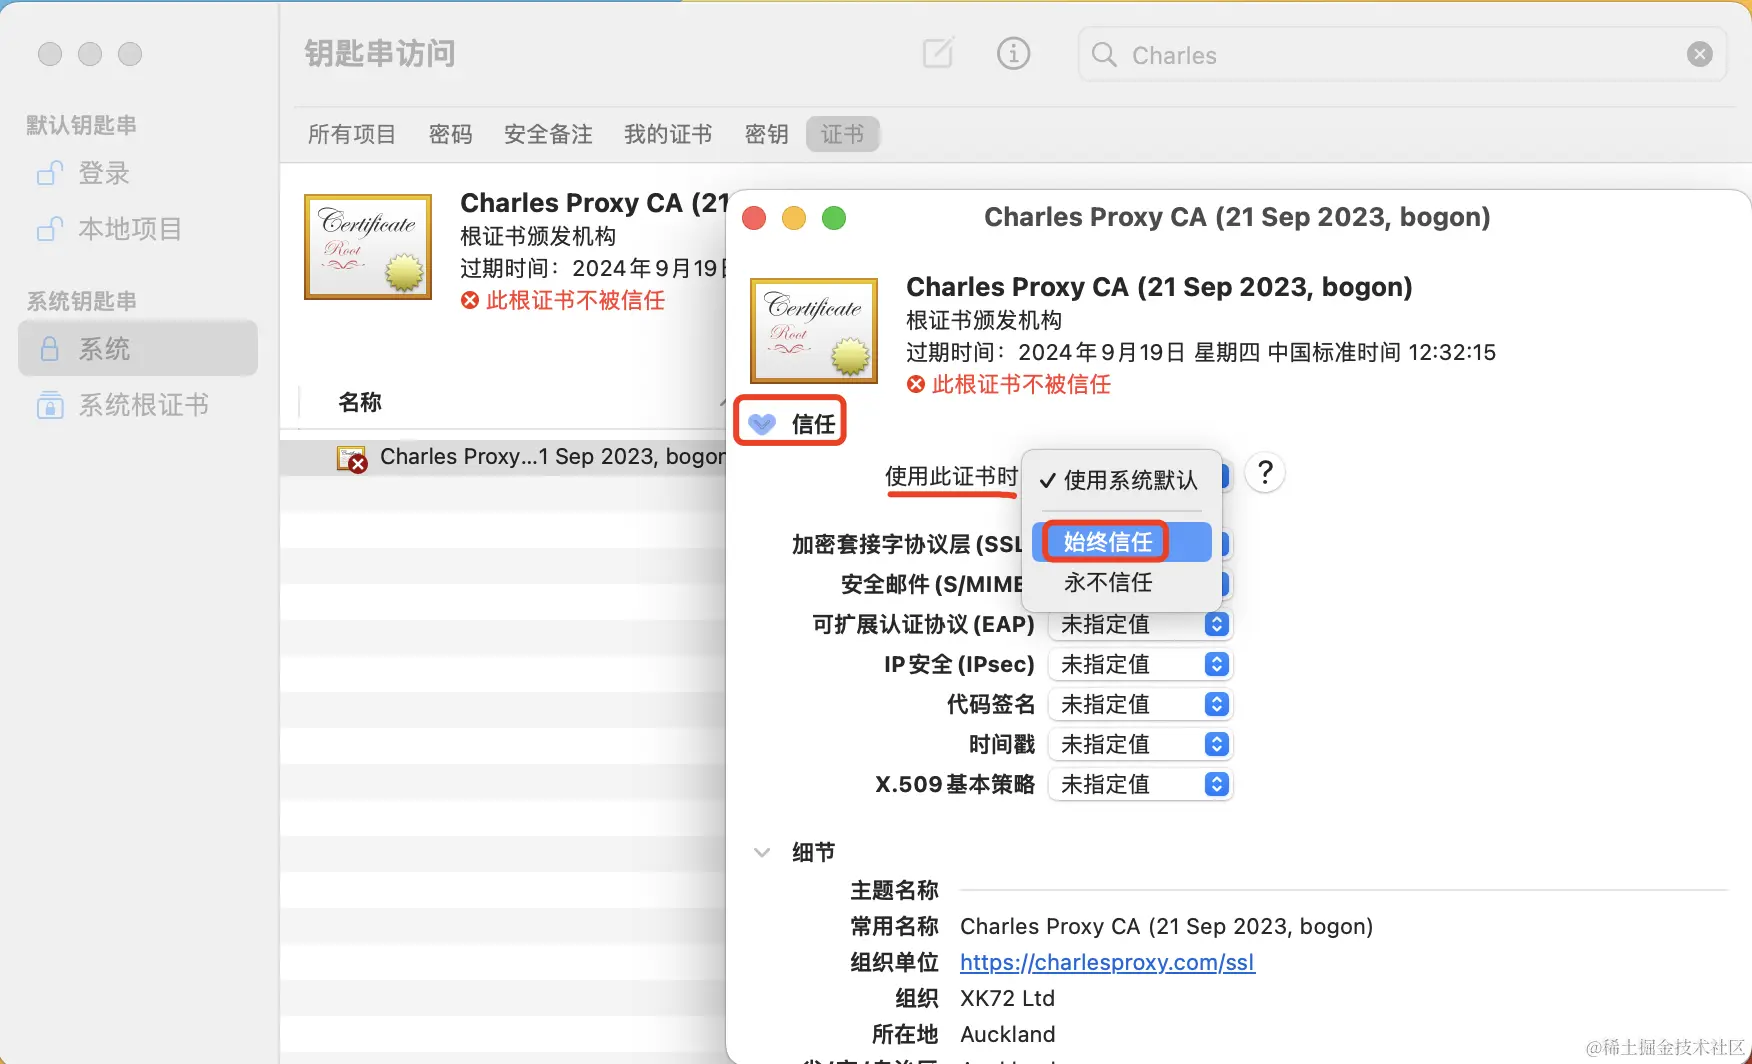Select the 证书 tab
Screen dimensions: 1752x1064
(x=842, y=134)
